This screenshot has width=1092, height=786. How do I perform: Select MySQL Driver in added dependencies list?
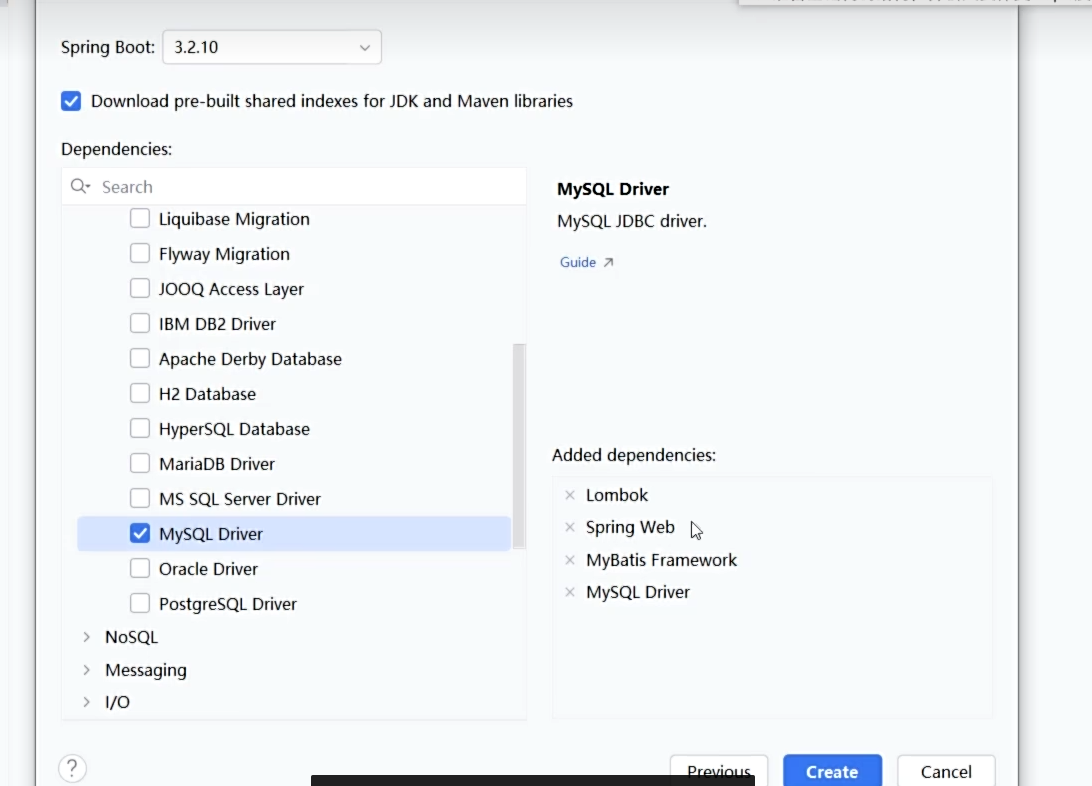[x=638, y=592]
